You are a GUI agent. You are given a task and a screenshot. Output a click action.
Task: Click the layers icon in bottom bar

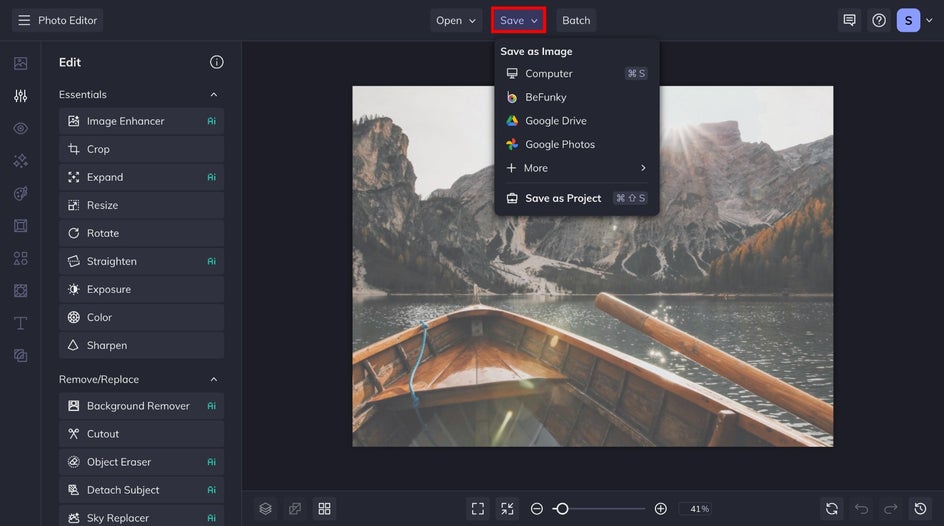(x=265, y=509)
